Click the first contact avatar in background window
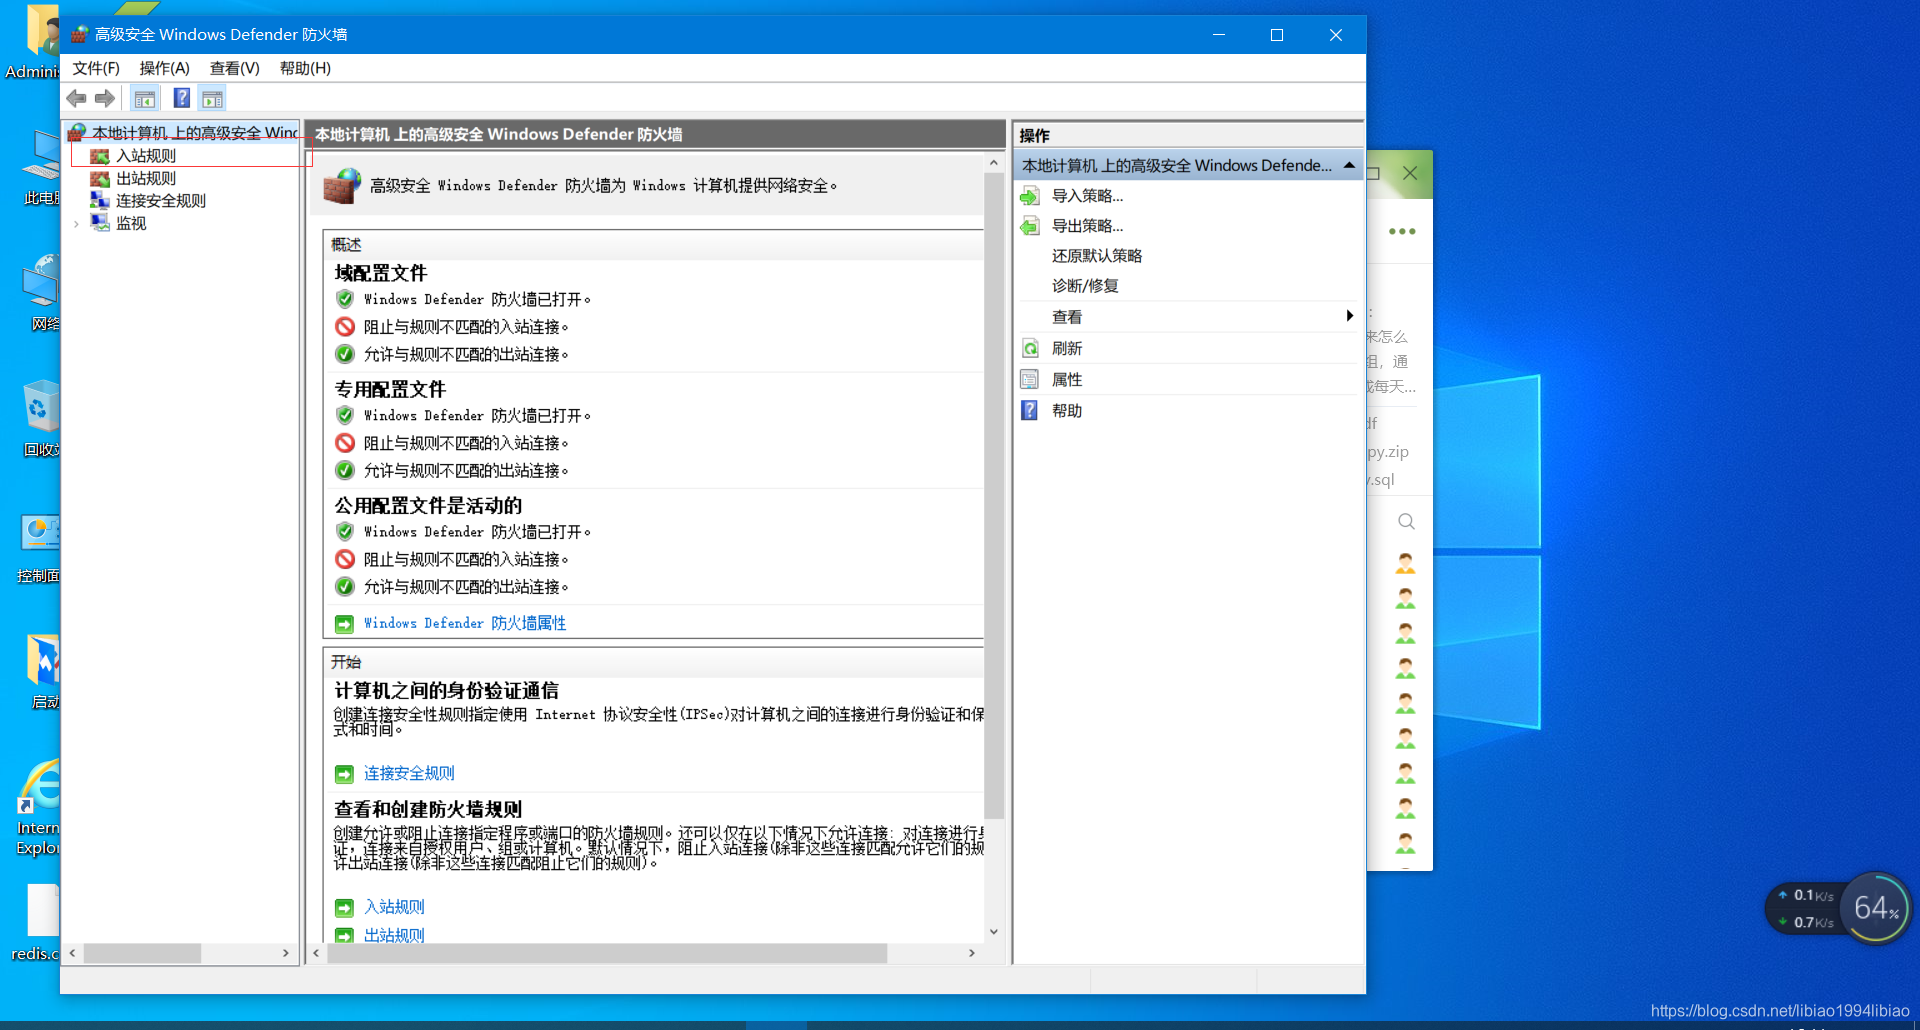This screenshot has width=1920, height=1030. (1405, 563)
